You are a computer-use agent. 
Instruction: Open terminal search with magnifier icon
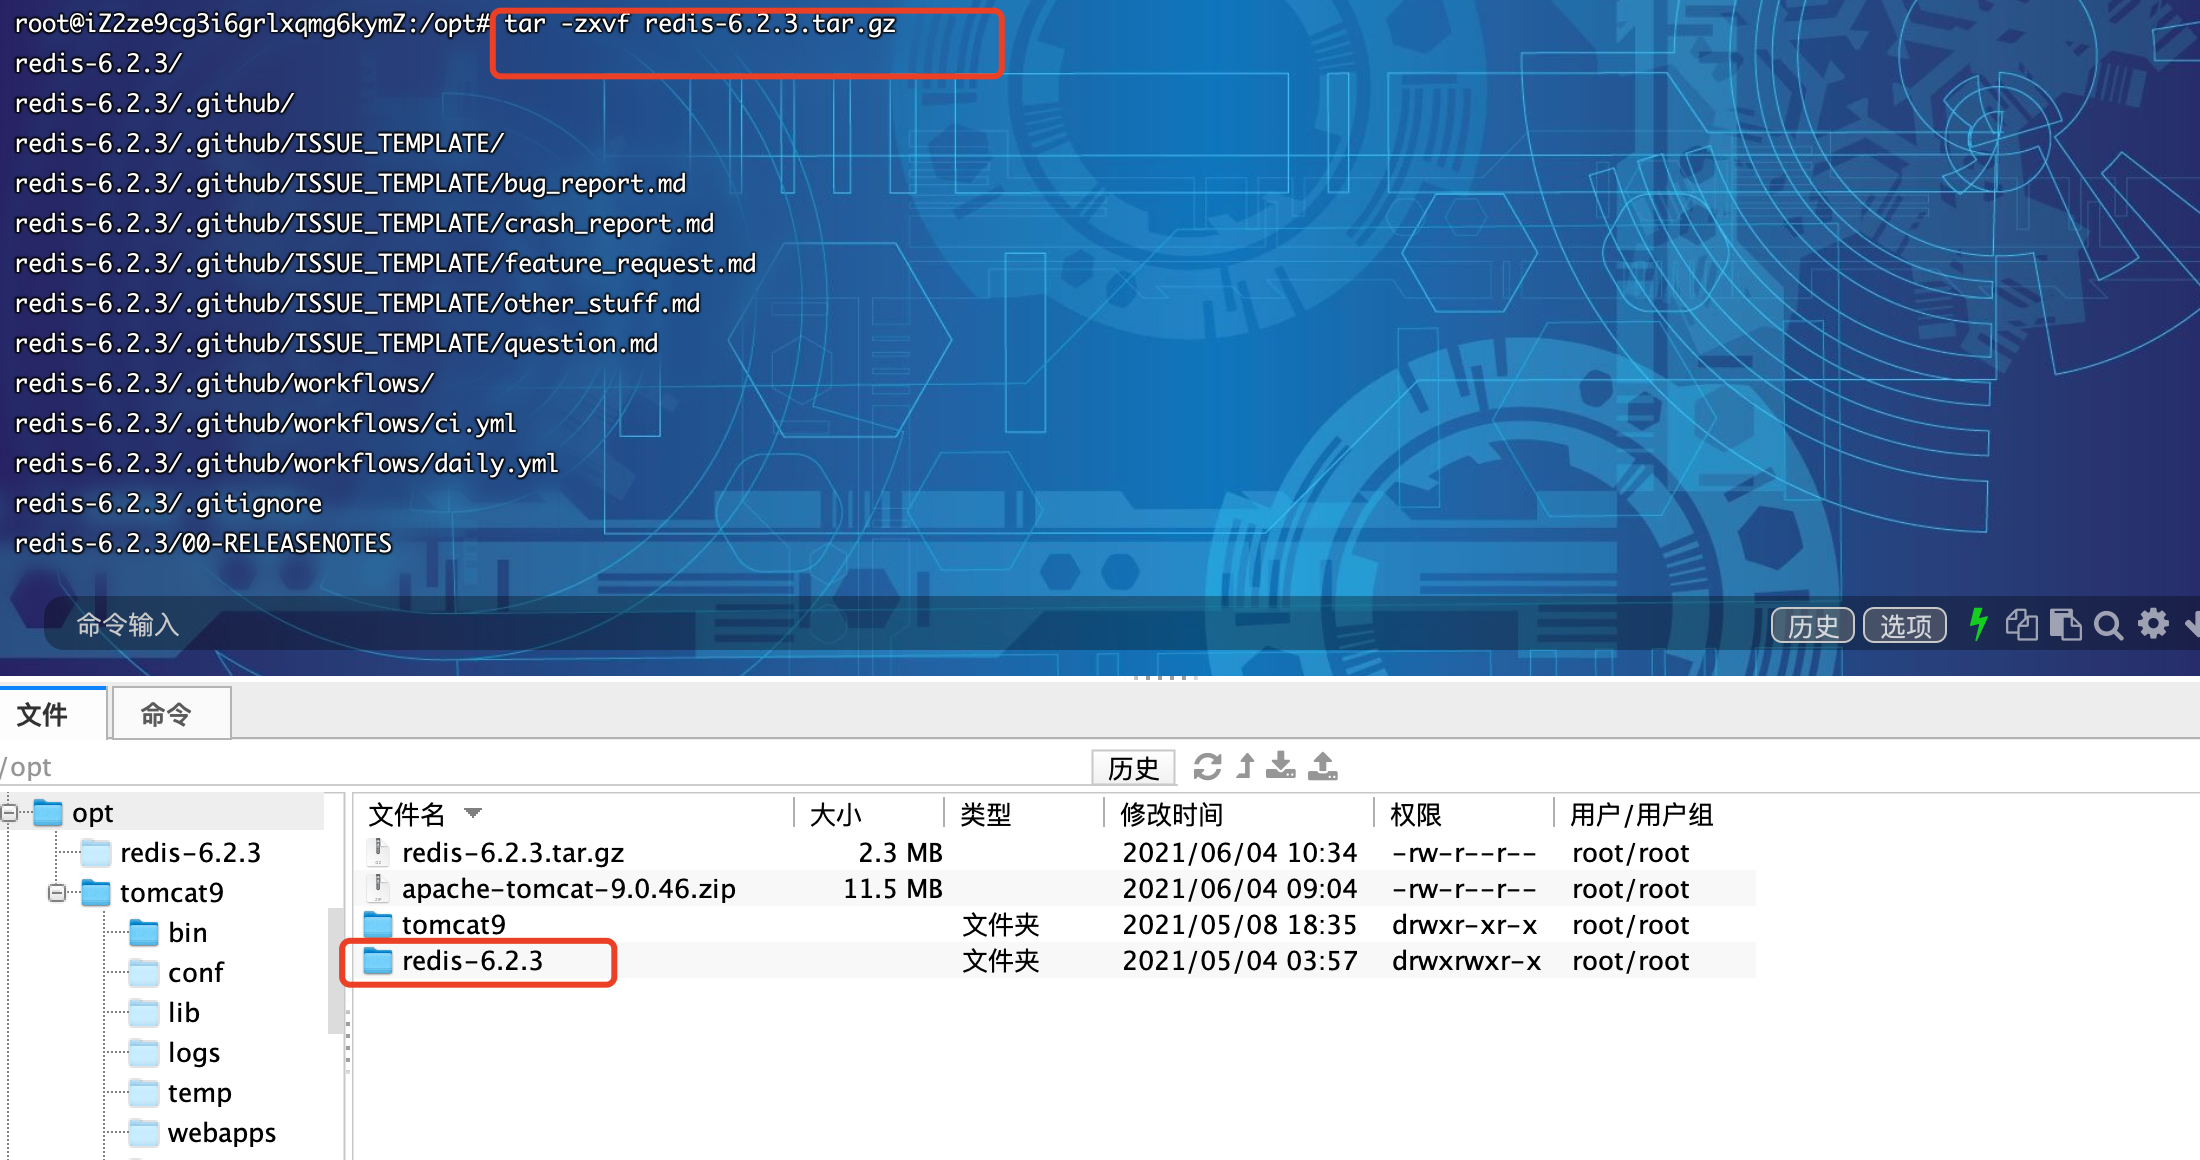(2108, 626)
